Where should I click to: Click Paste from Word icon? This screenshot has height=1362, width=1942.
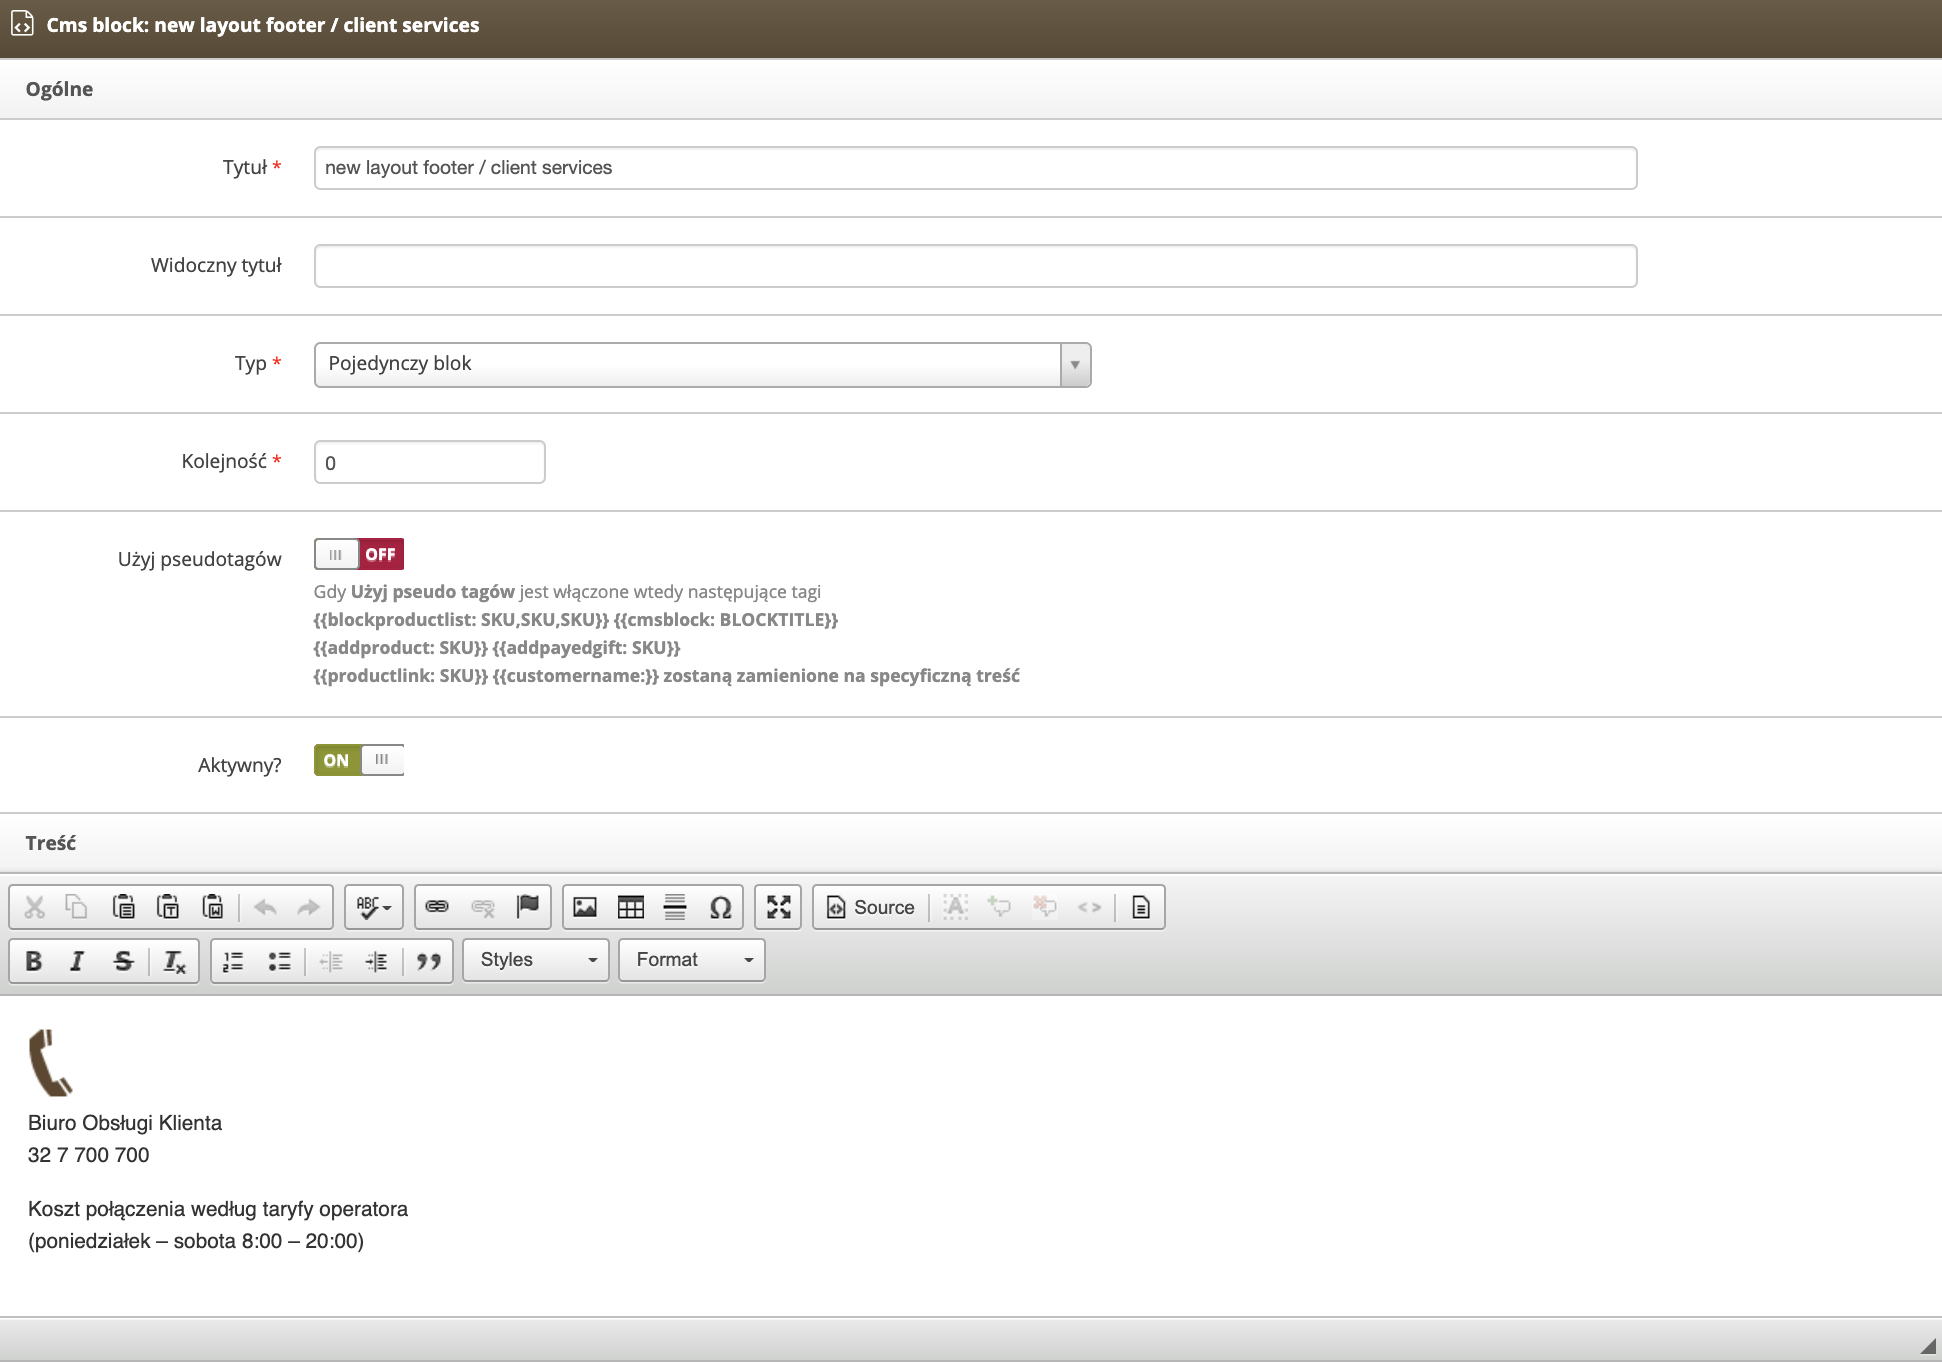click(x=213, y=907)
